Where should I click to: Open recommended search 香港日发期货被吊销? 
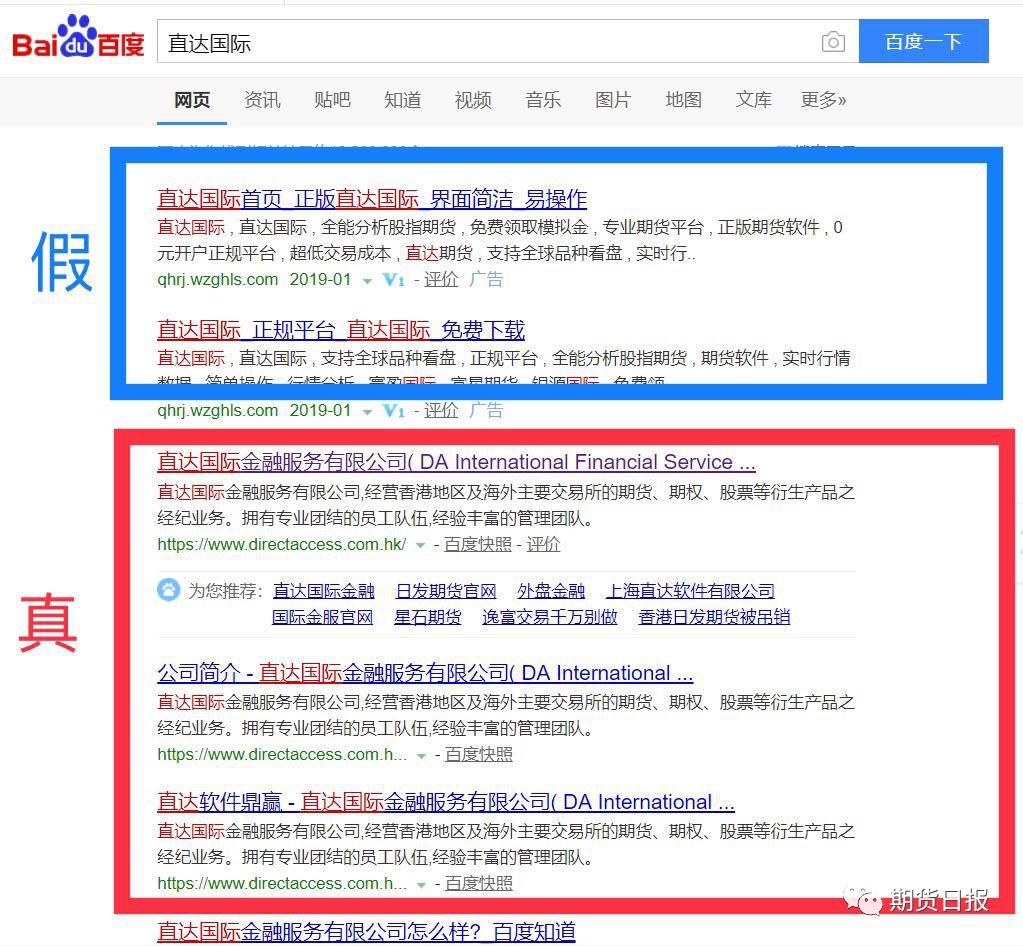pos(714,617)
